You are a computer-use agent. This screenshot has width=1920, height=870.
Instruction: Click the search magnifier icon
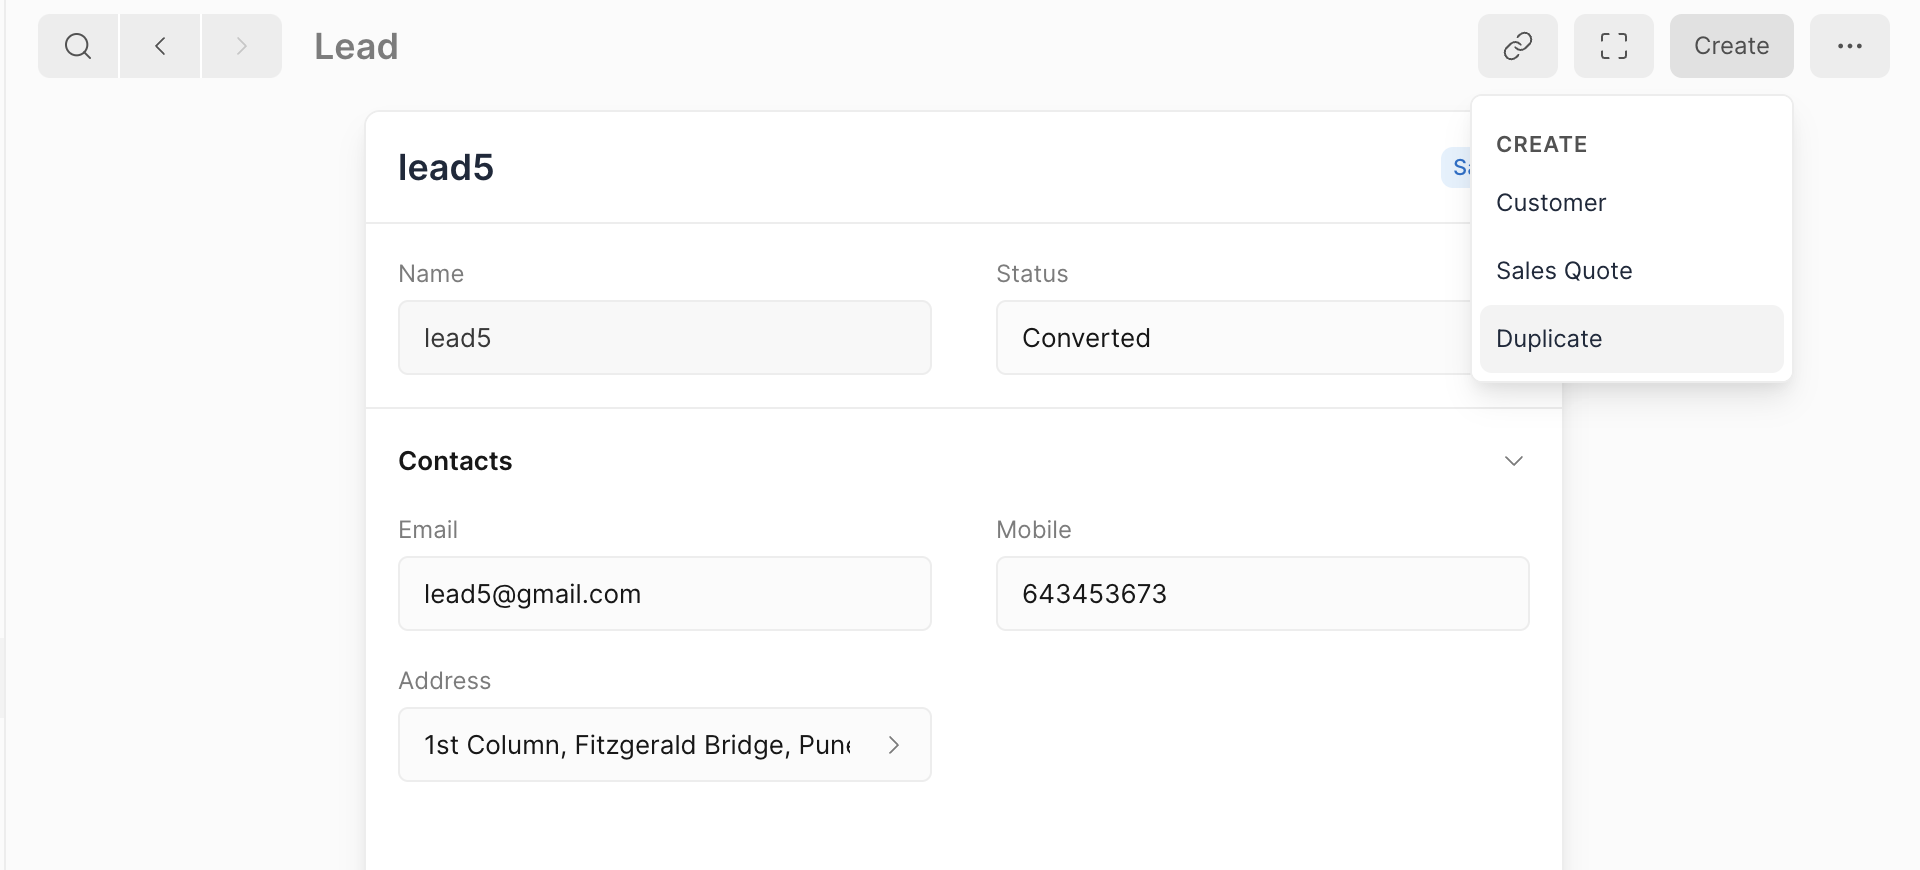click(x=78, y=46)
